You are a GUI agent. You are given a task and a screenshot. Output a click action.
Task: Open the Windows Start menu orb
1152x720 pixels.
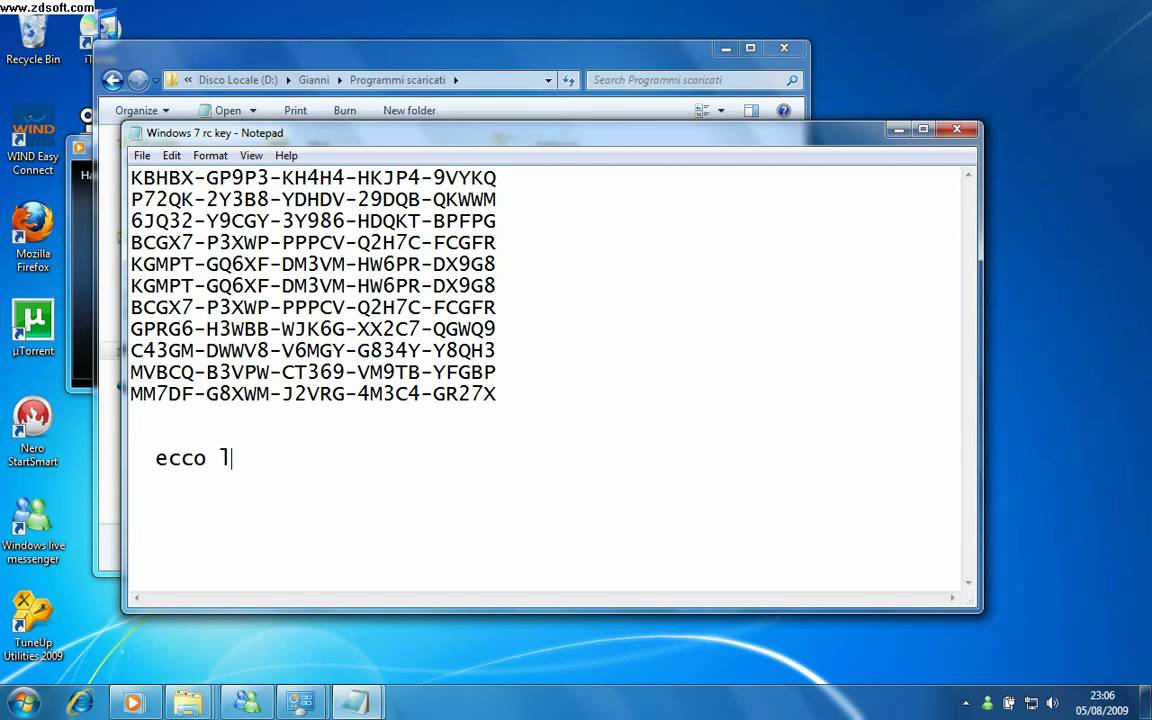[24, 702]
